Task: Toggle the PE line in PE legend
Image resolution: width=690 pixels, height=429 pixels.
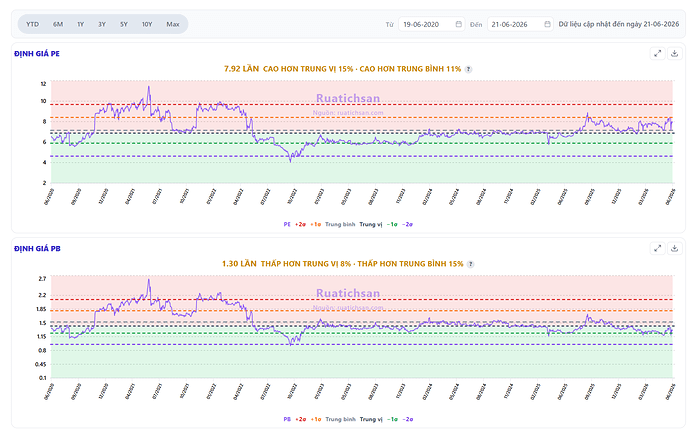Action: [287, 224]
